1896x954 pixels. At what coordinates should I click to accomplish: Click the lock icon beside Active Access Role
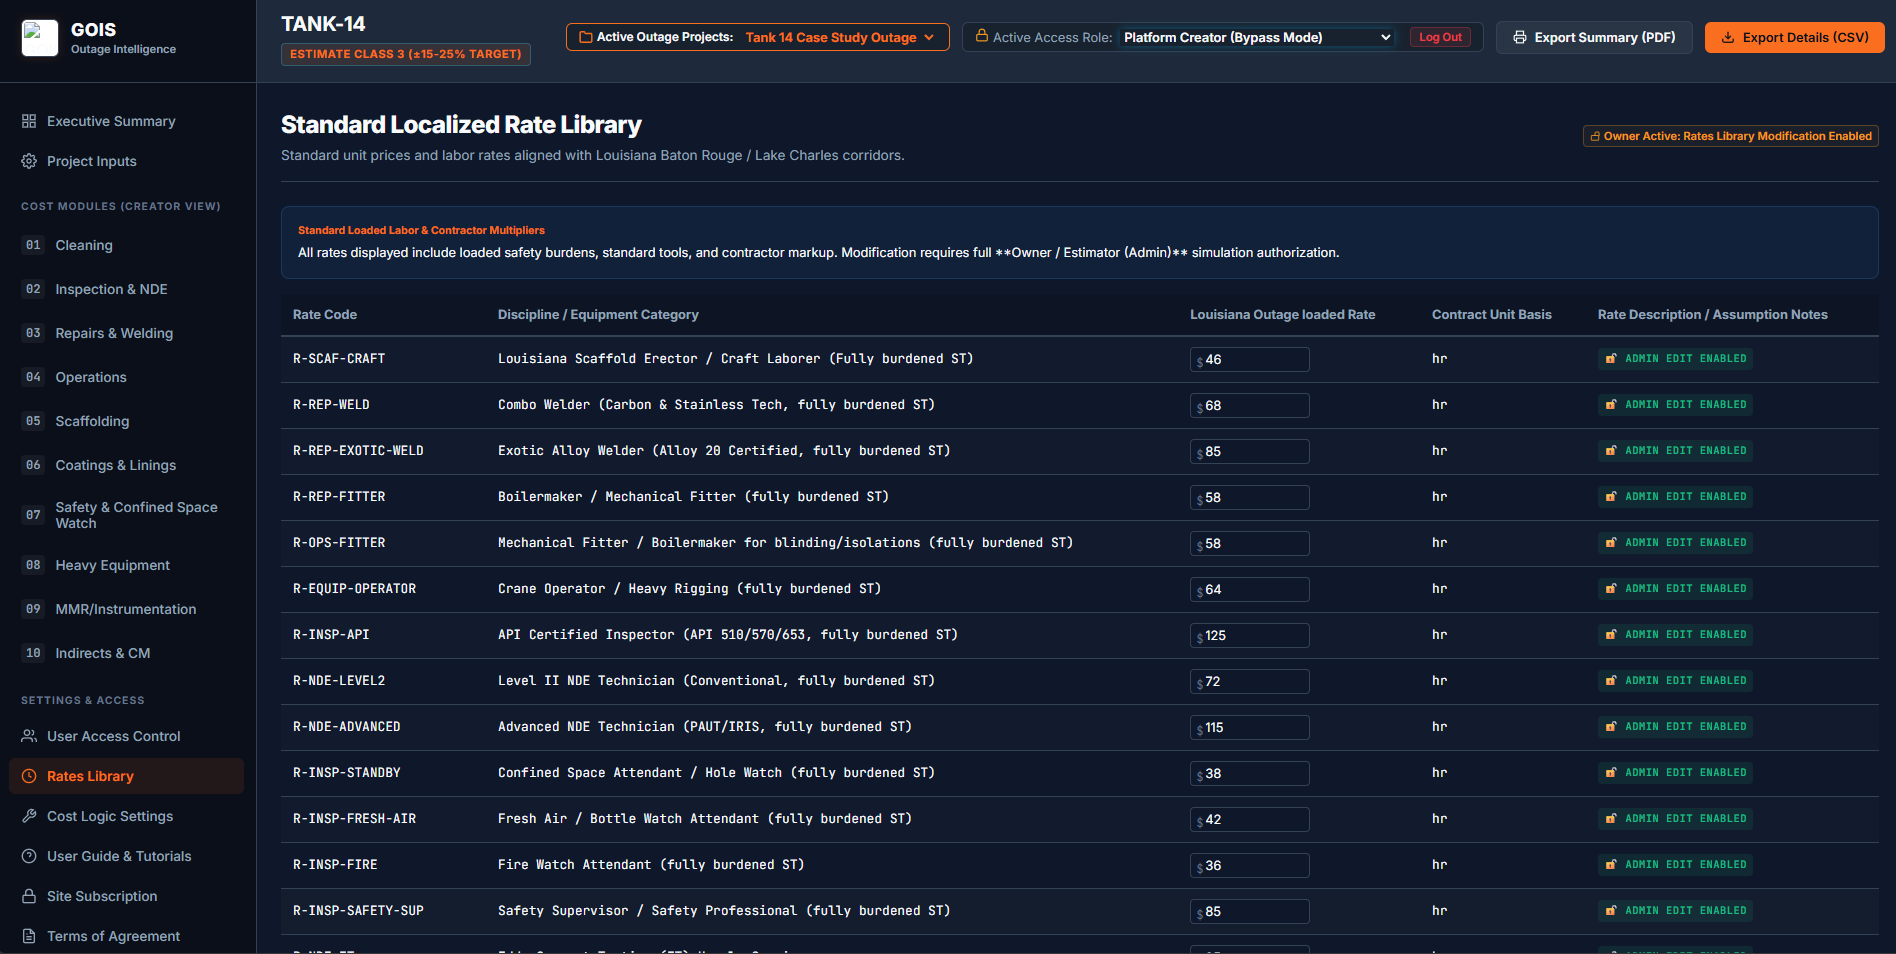coord(982,36)
